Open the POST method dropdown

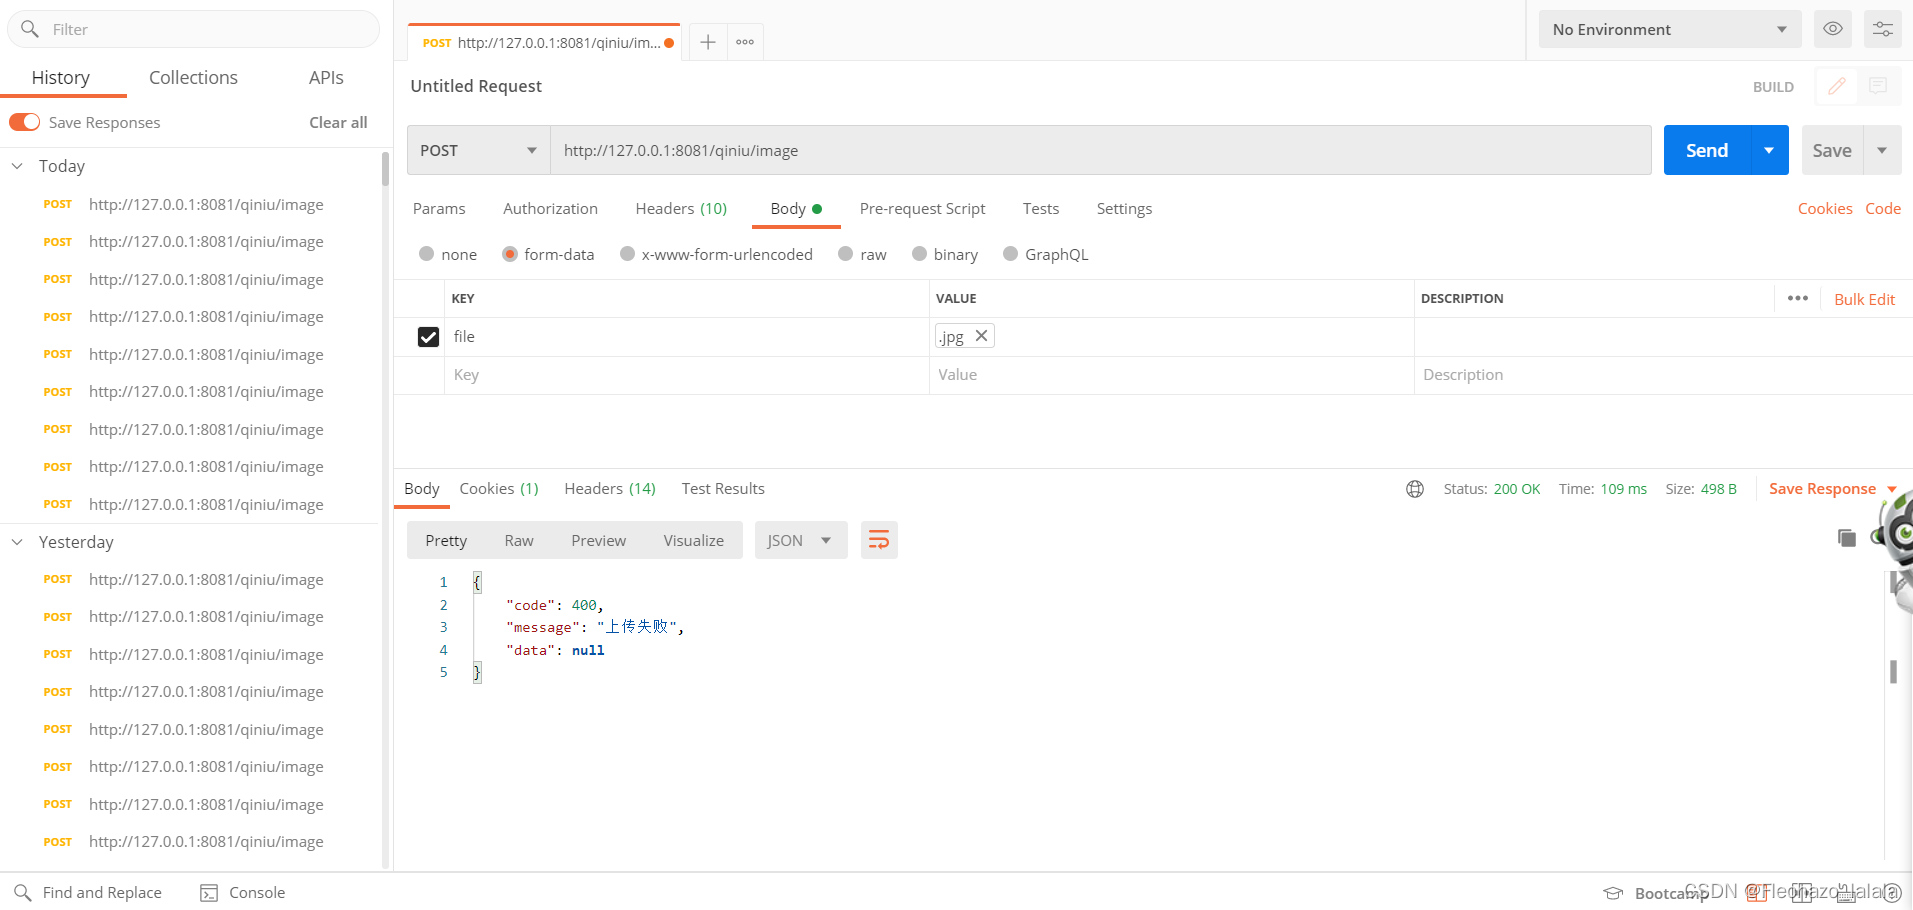[x=479, y=150]
